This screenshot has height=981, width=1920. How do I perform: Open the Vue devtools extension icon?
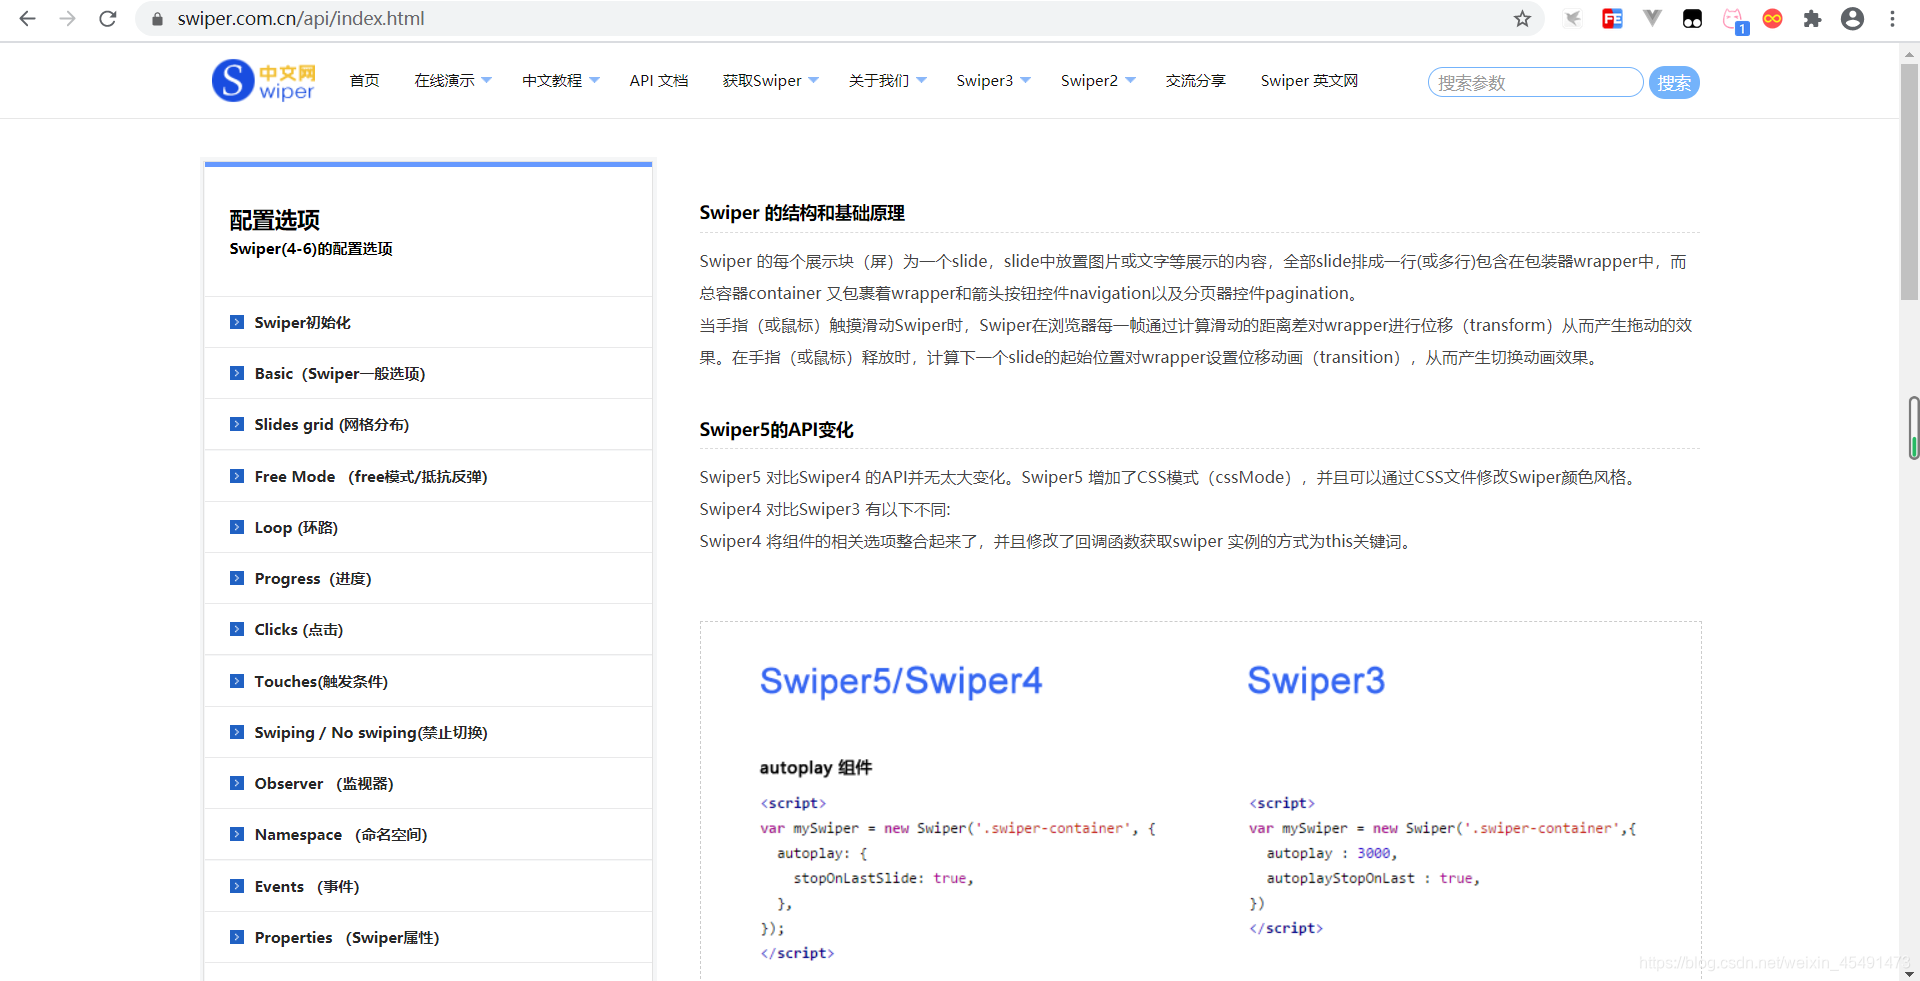[x=1652, y=18]
